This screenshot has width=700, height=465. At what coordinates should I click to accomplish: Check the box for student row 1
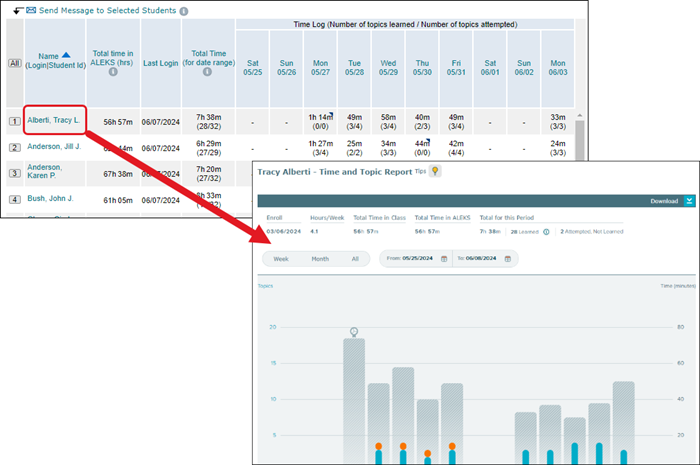tap(15, 121)
